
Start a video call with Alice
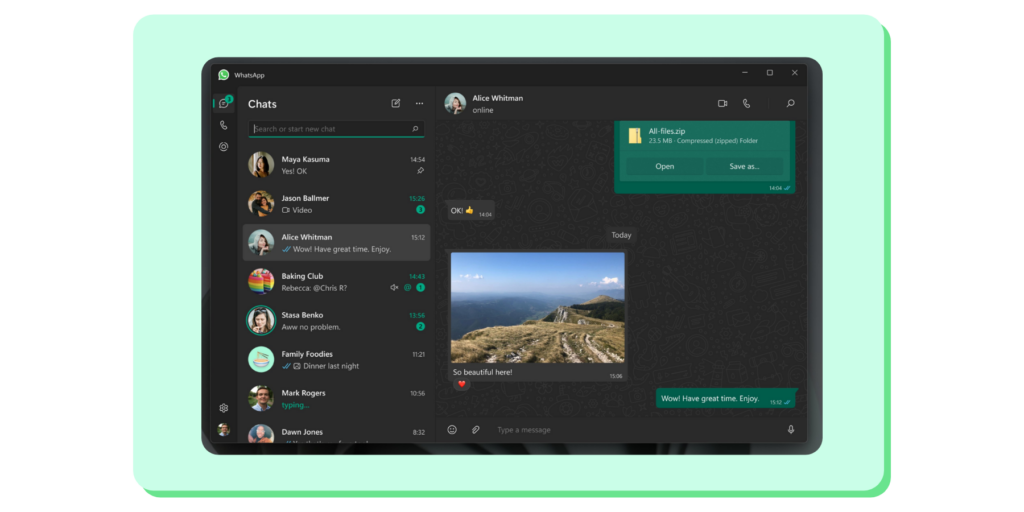(x=722, y=104)
